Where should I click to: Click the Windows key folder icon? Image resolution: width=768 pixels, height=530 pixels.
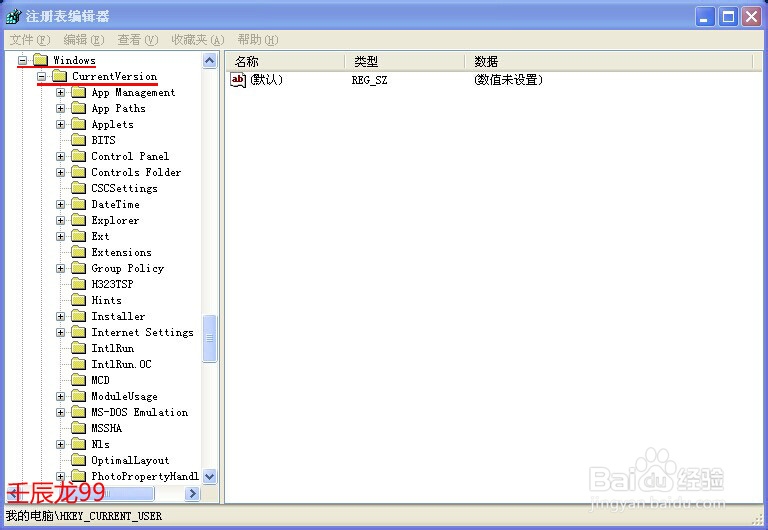41,60
